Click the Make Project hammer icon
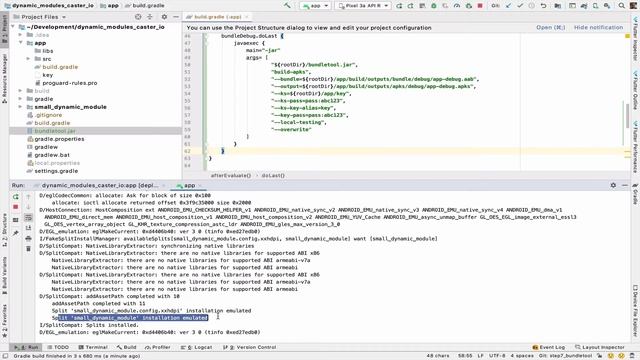Image resolution: width=640 pixels, height=360 pixels. pos(287,6)
